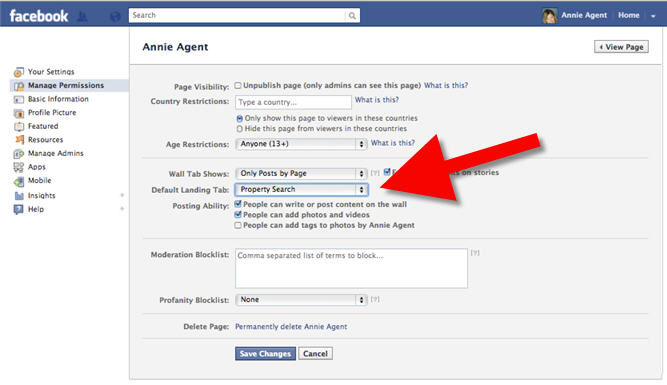Screen dimensions: 667x385
Task: Open Your Settings section
Action: pyautogui.click(x=51, y=72)
